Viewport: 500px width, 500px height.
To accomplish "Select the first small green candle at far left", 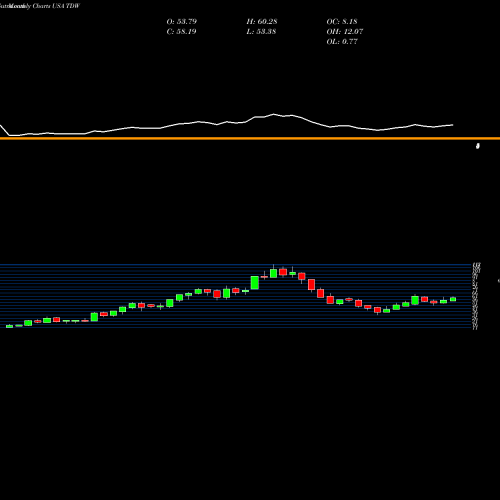I will 9,326.
